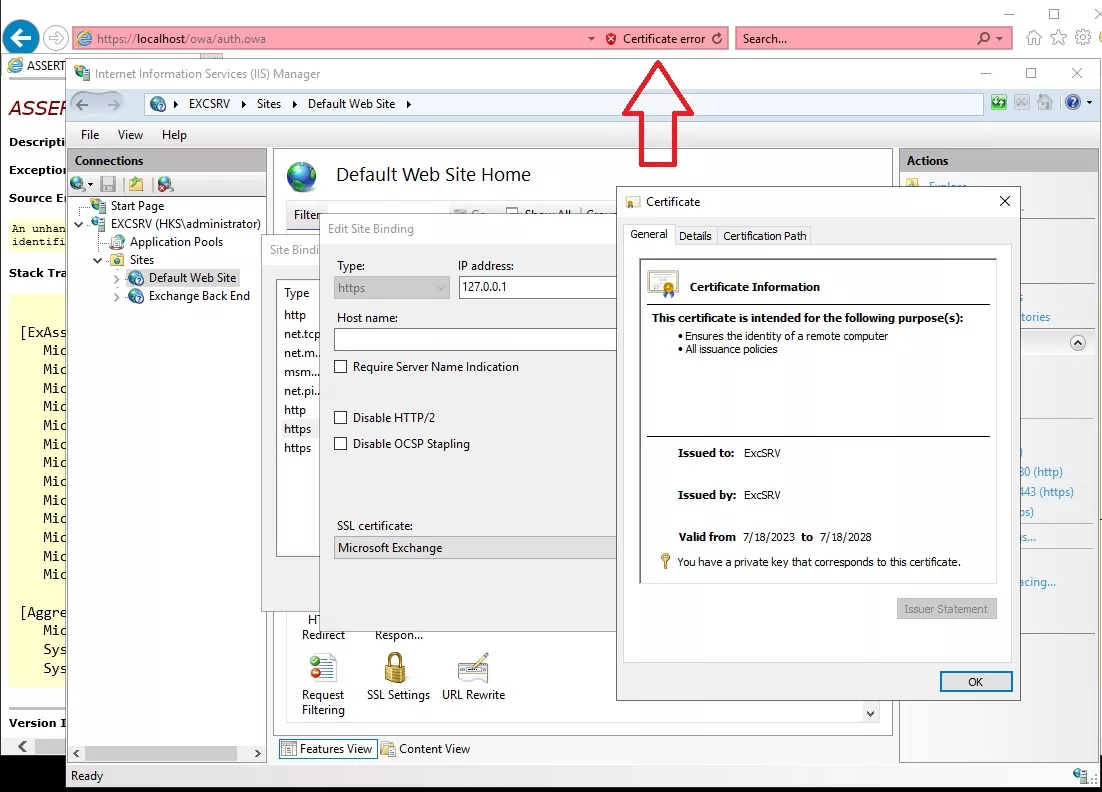Image resolution: width=1102 pixels, height=792 pixels.
Task: Open the URL Rewrite feature icon
Action: (473, 668)
